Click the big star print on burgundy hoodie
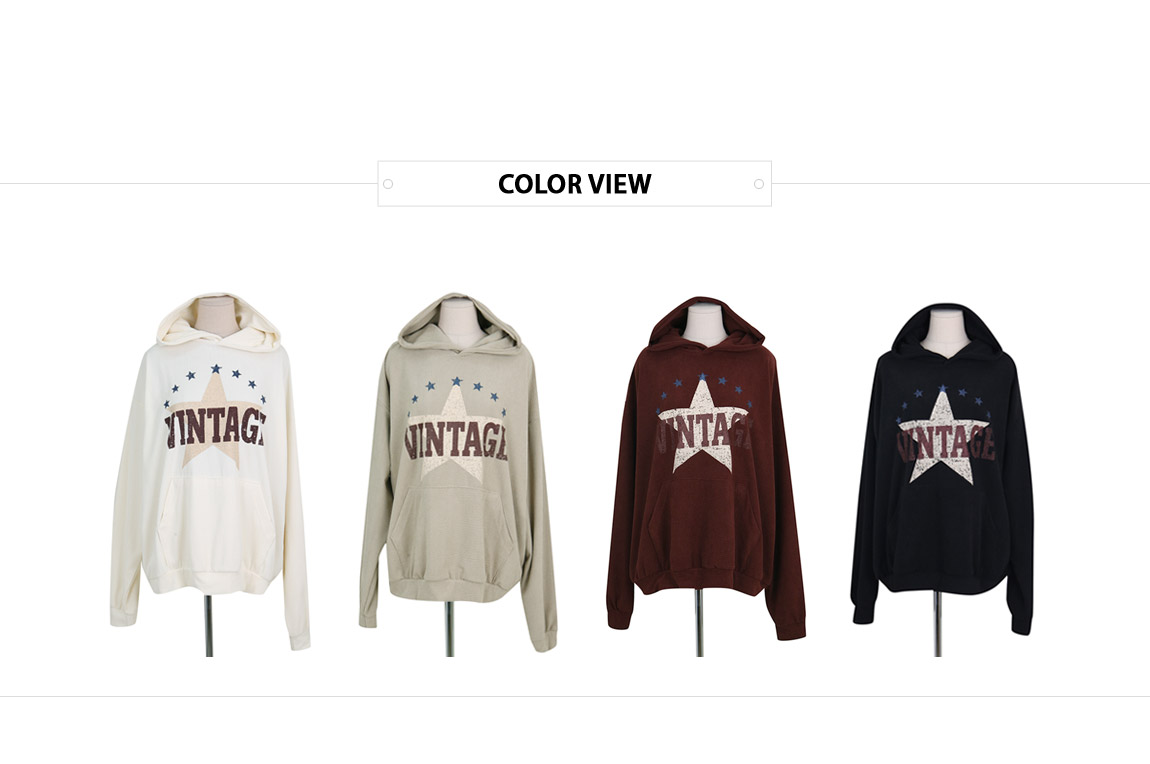Viewport: 1150px width, 764px height. [x=703, y=426]
